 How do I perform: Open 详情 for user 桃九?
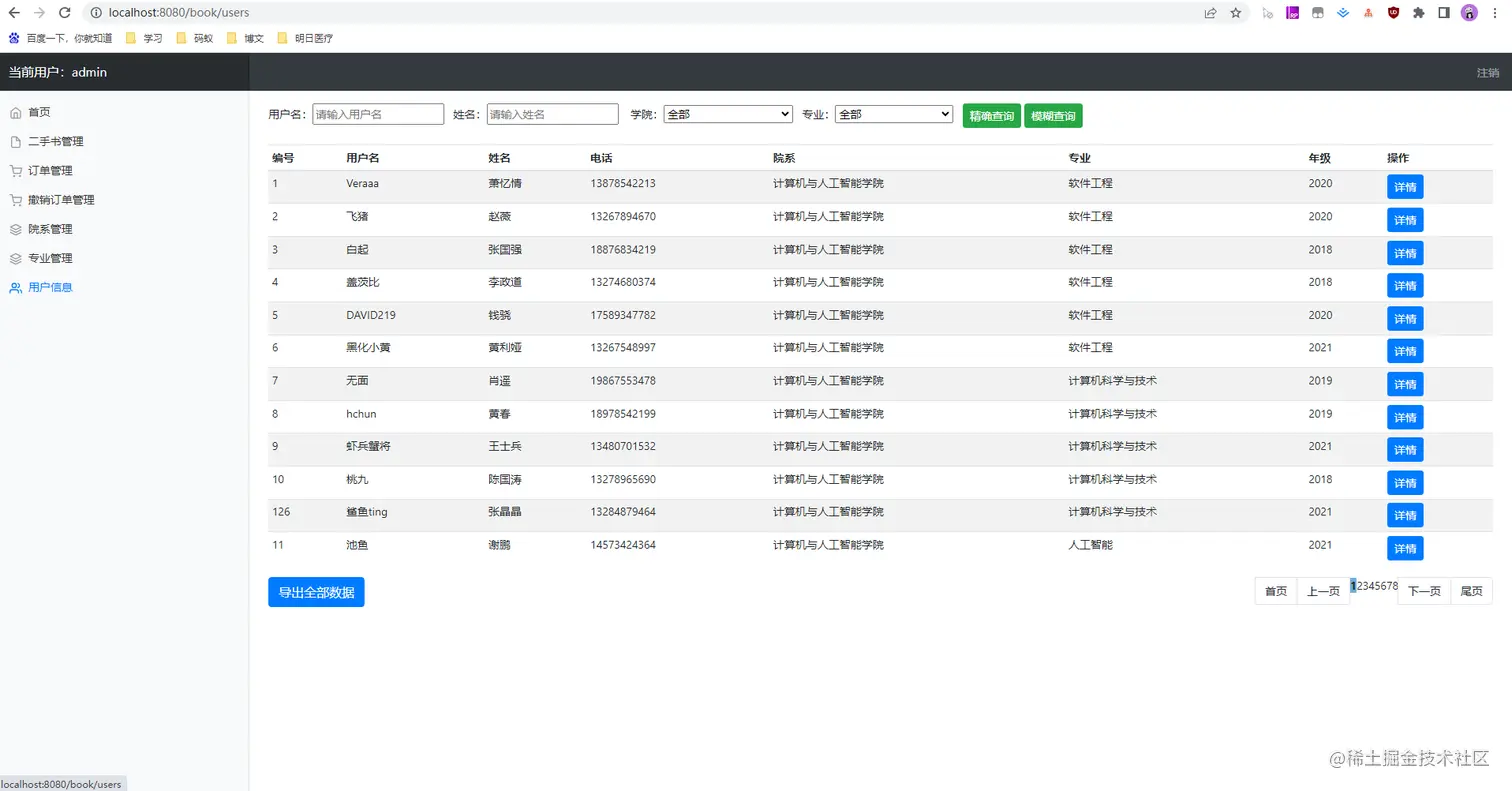click(x=1405, y=482)
